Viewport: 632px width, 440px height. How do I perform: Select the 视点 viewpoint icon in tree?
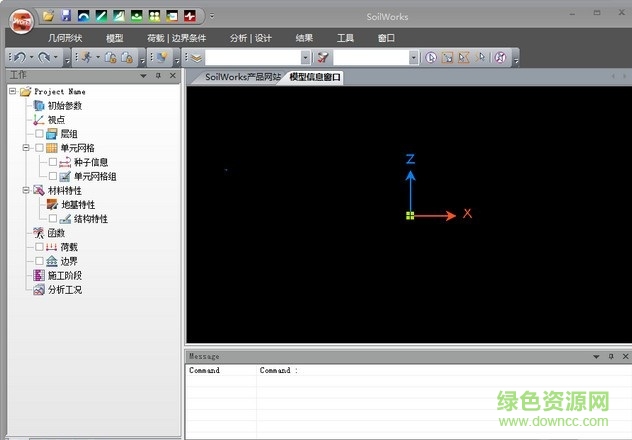click(39, 119)
